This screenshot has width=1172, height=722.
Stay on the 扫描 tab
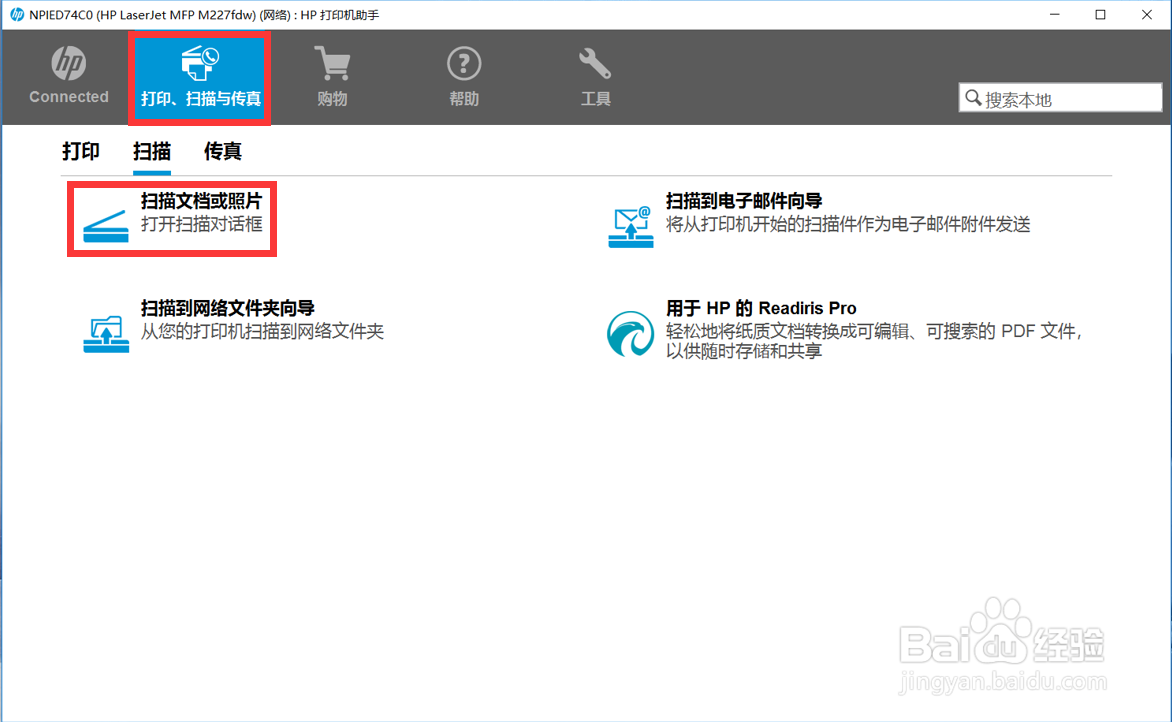click(151, 151)
